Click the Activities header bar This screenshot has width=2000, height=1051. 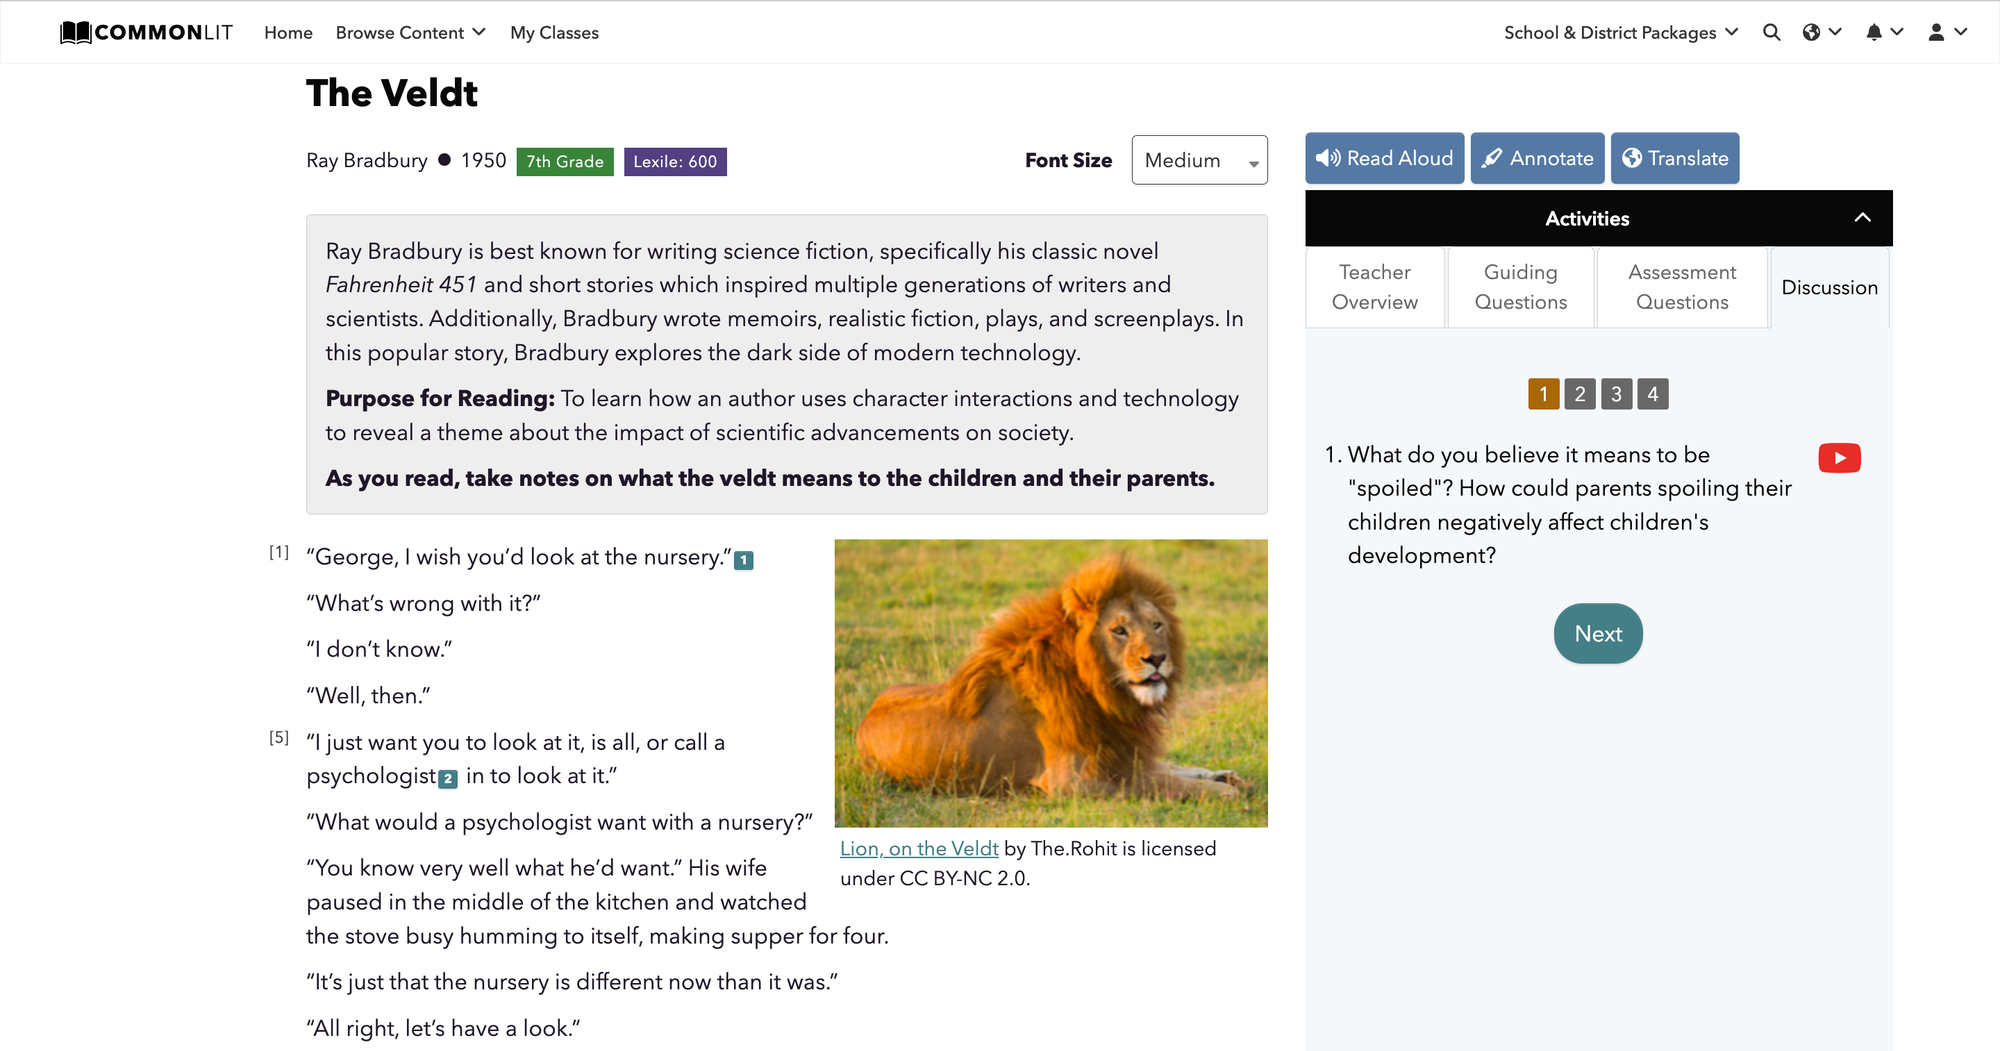[x=1598, y=218]
